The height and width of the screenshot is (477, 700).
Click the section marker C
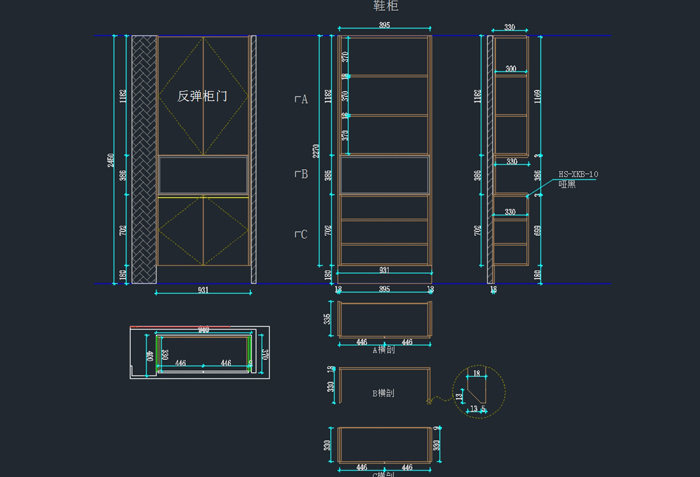point(300,234)
